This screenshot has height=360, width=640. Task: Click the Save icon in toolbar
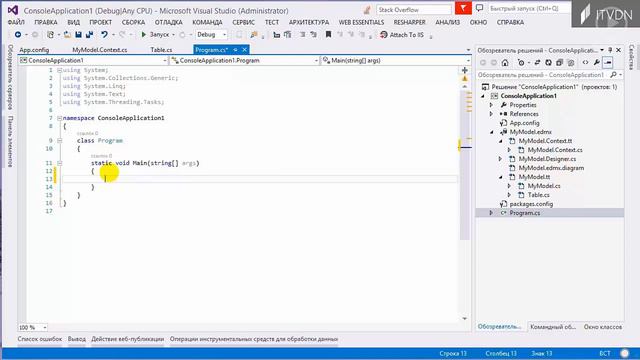pos(78,35)
